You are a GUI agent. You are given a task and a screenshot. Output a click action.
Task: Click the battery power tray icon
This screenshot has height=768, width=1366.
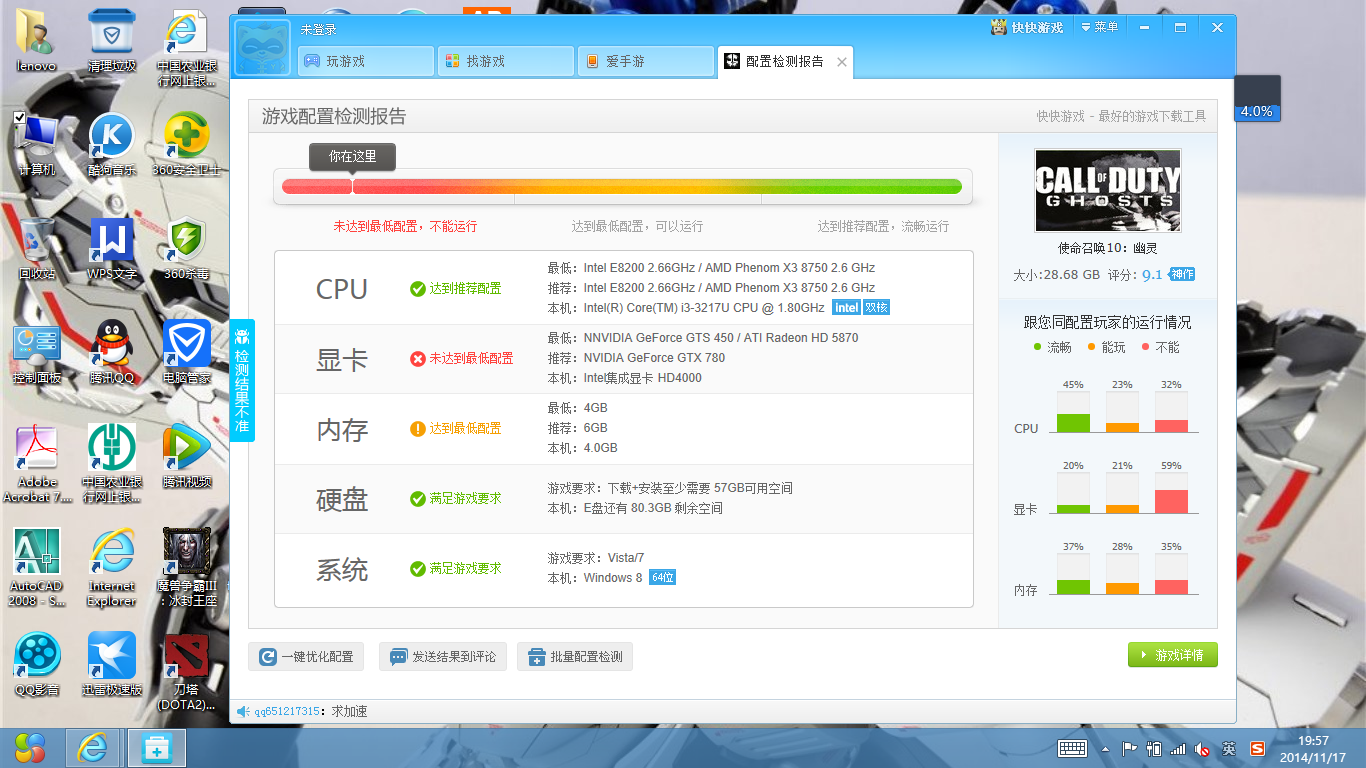1154,748
